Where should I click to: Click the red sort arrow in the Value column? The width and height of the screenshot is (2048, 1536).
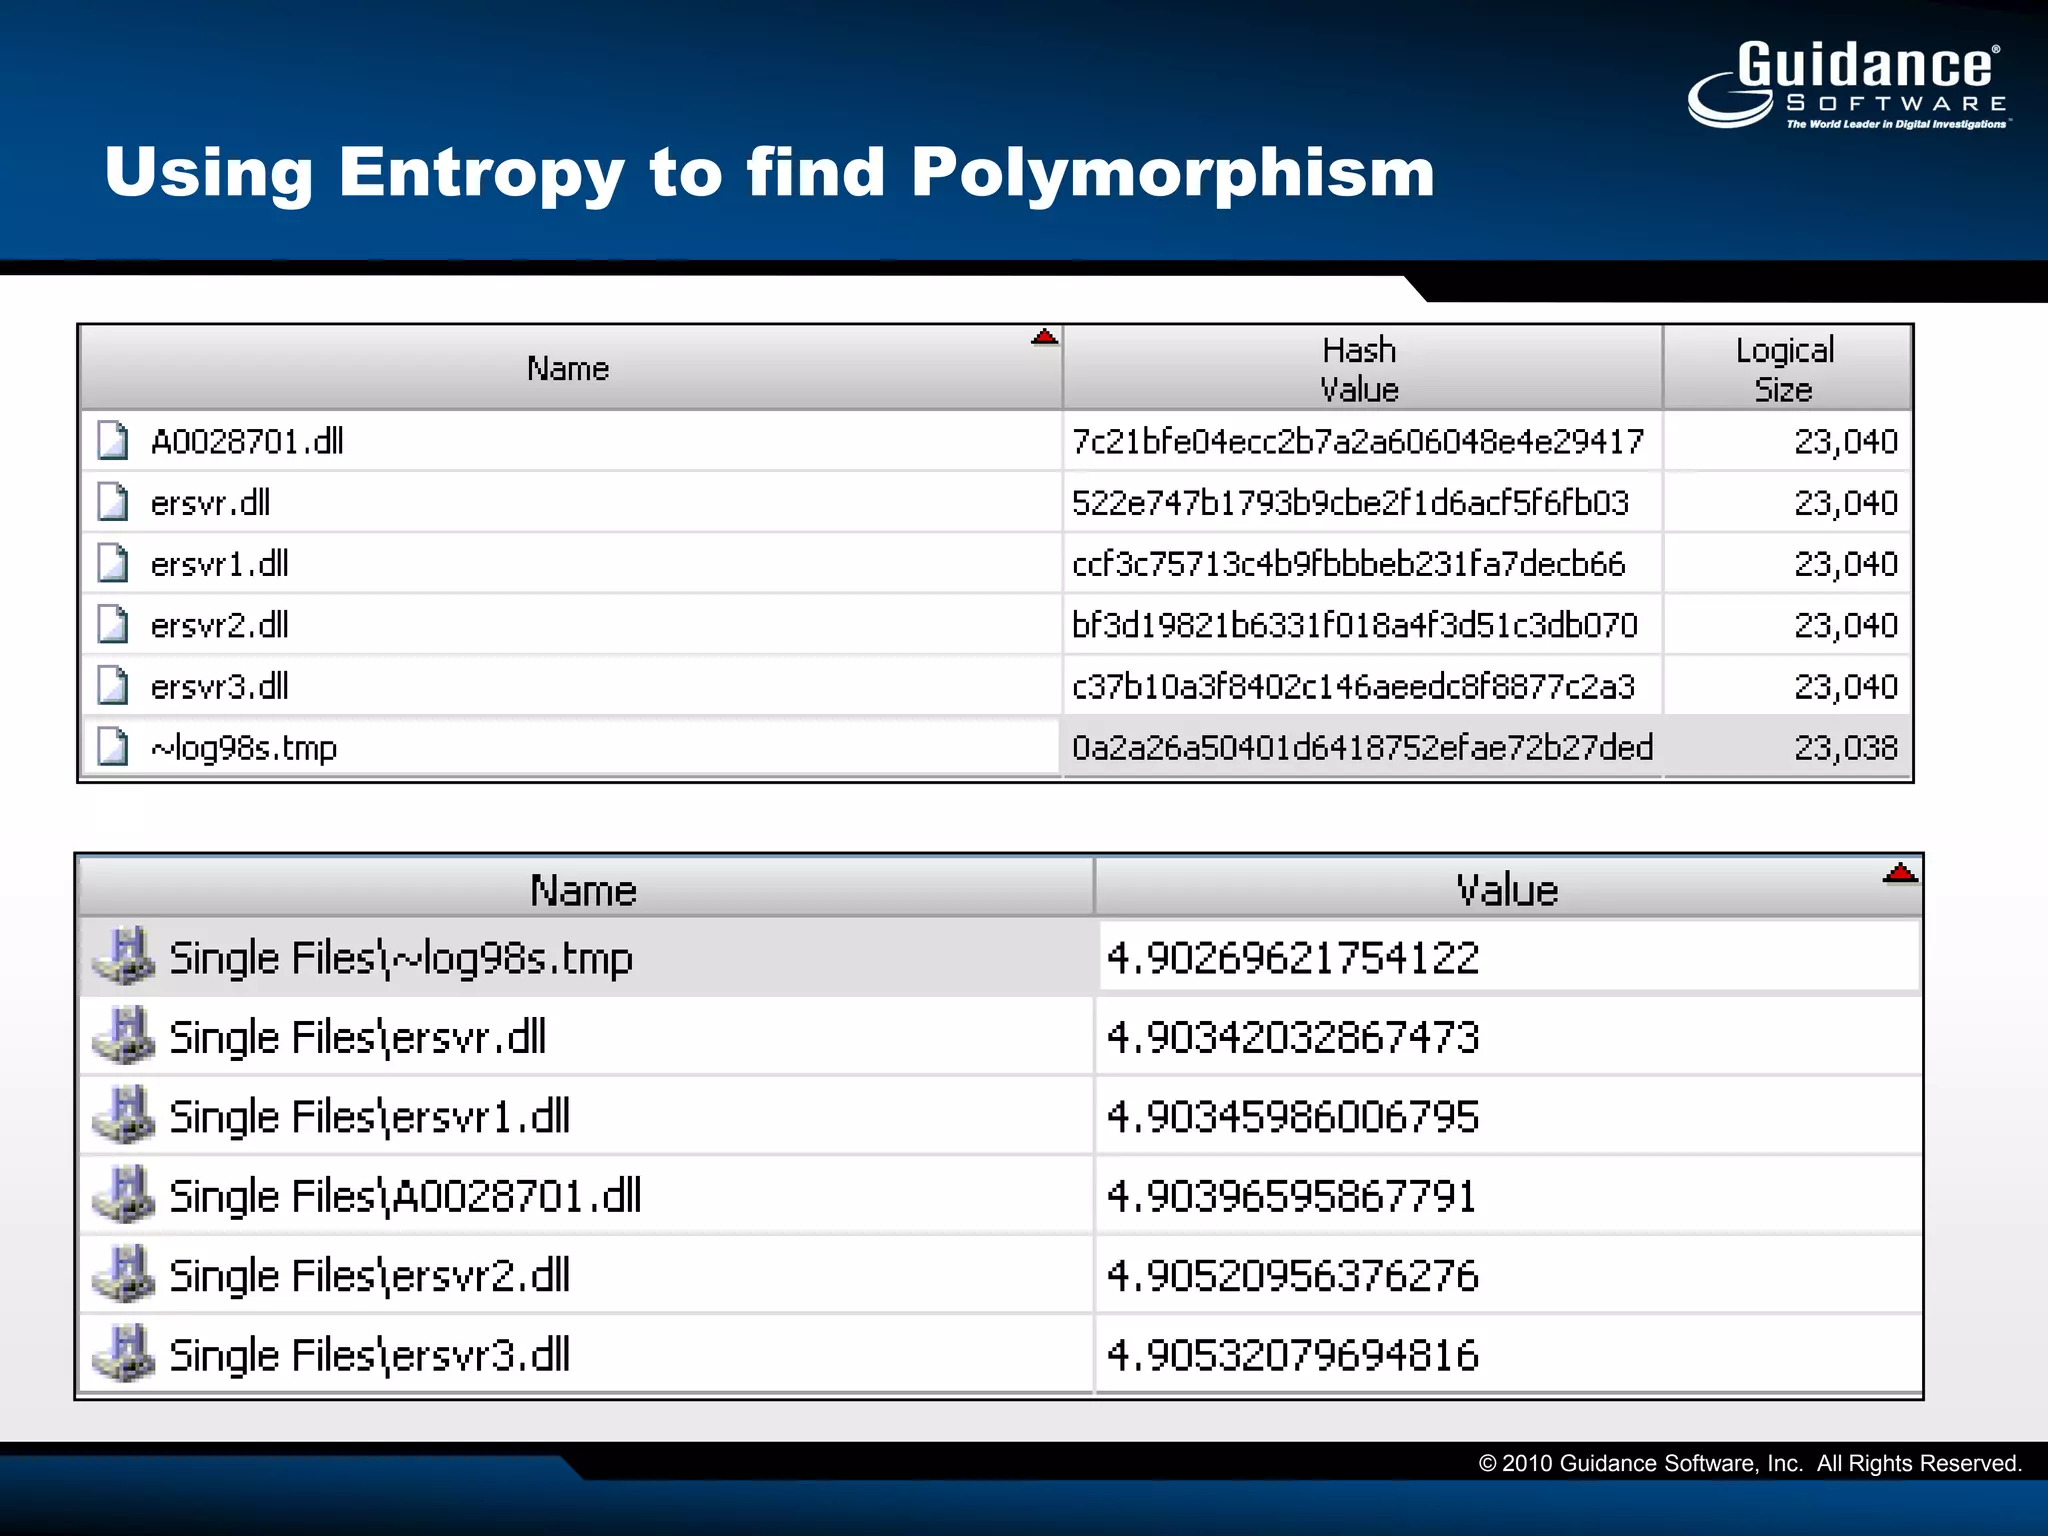point(1899,874)
